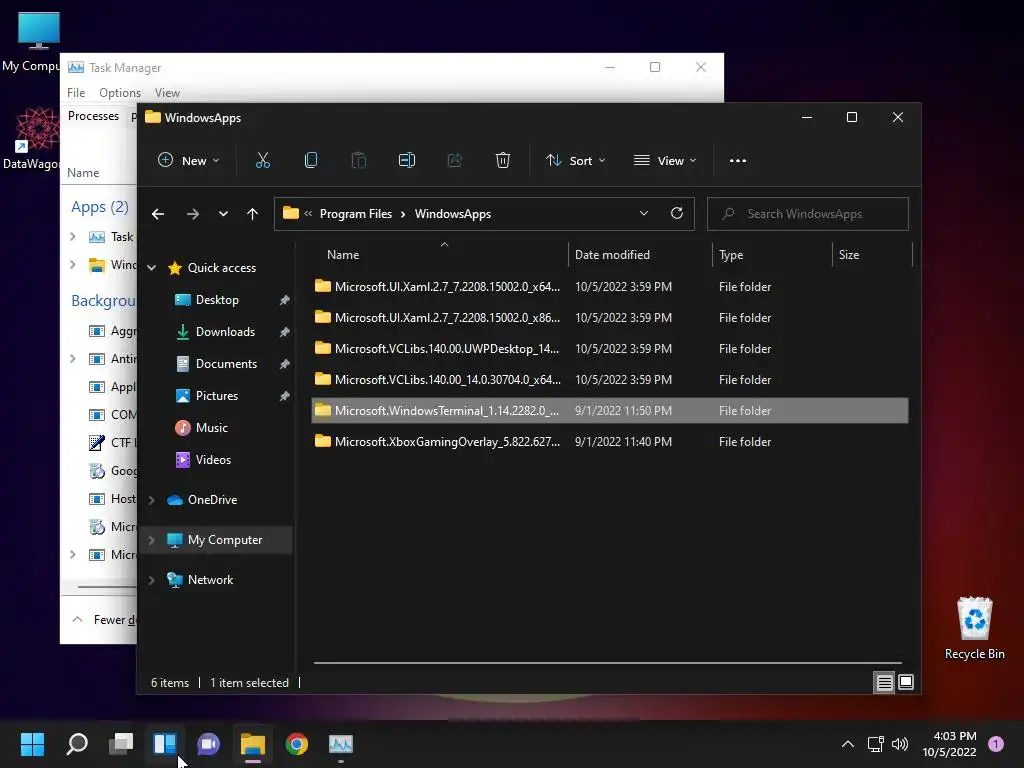Click the Copy icon in Explorer toolbar
Viewport: 1024px width, 768px height.
pyautogui.click(x=311, y=161)
